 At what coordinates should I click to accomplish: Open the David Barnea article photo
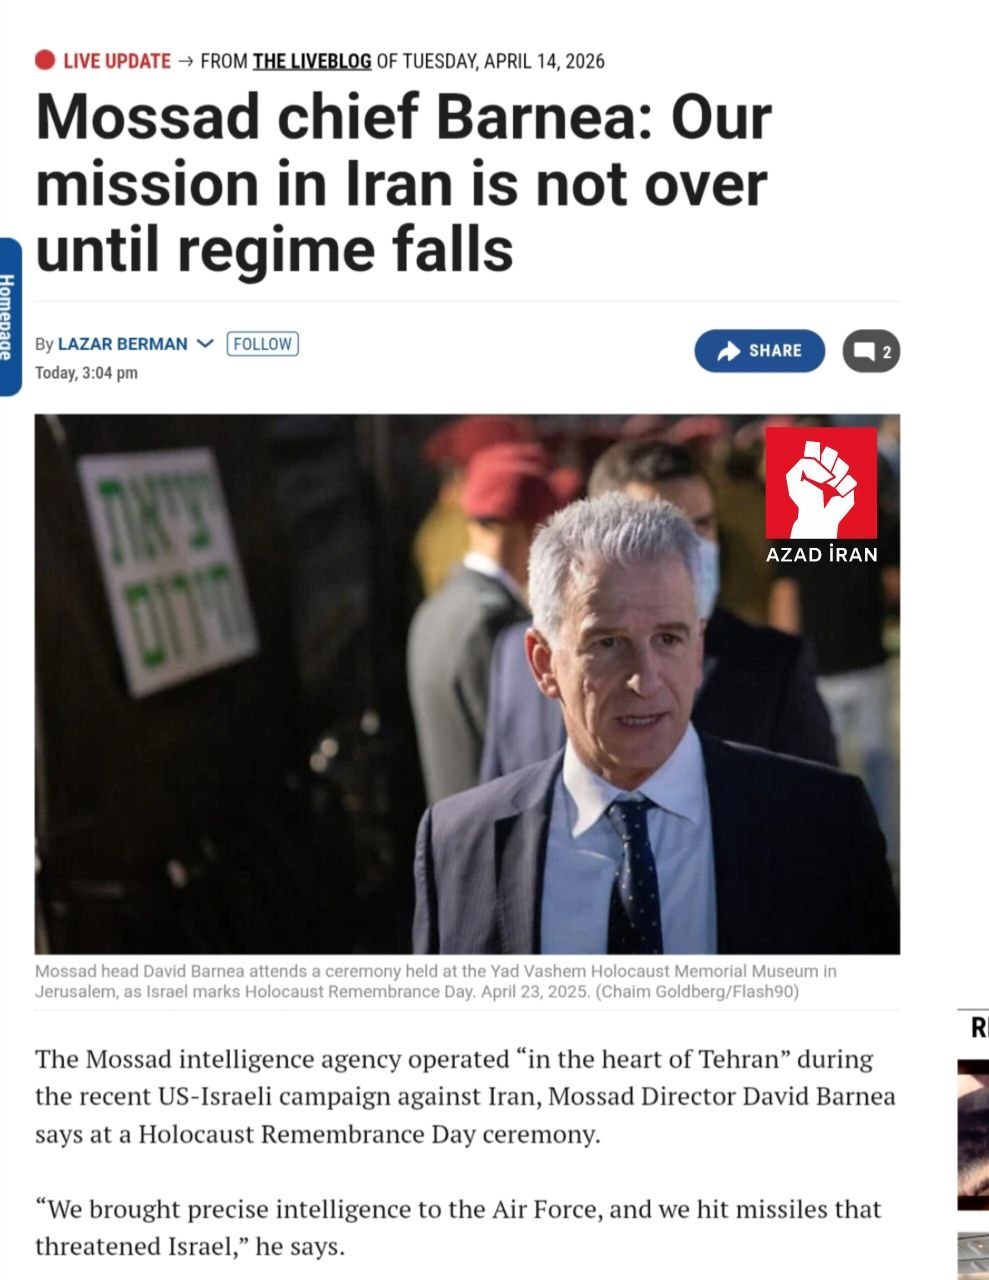467,684
